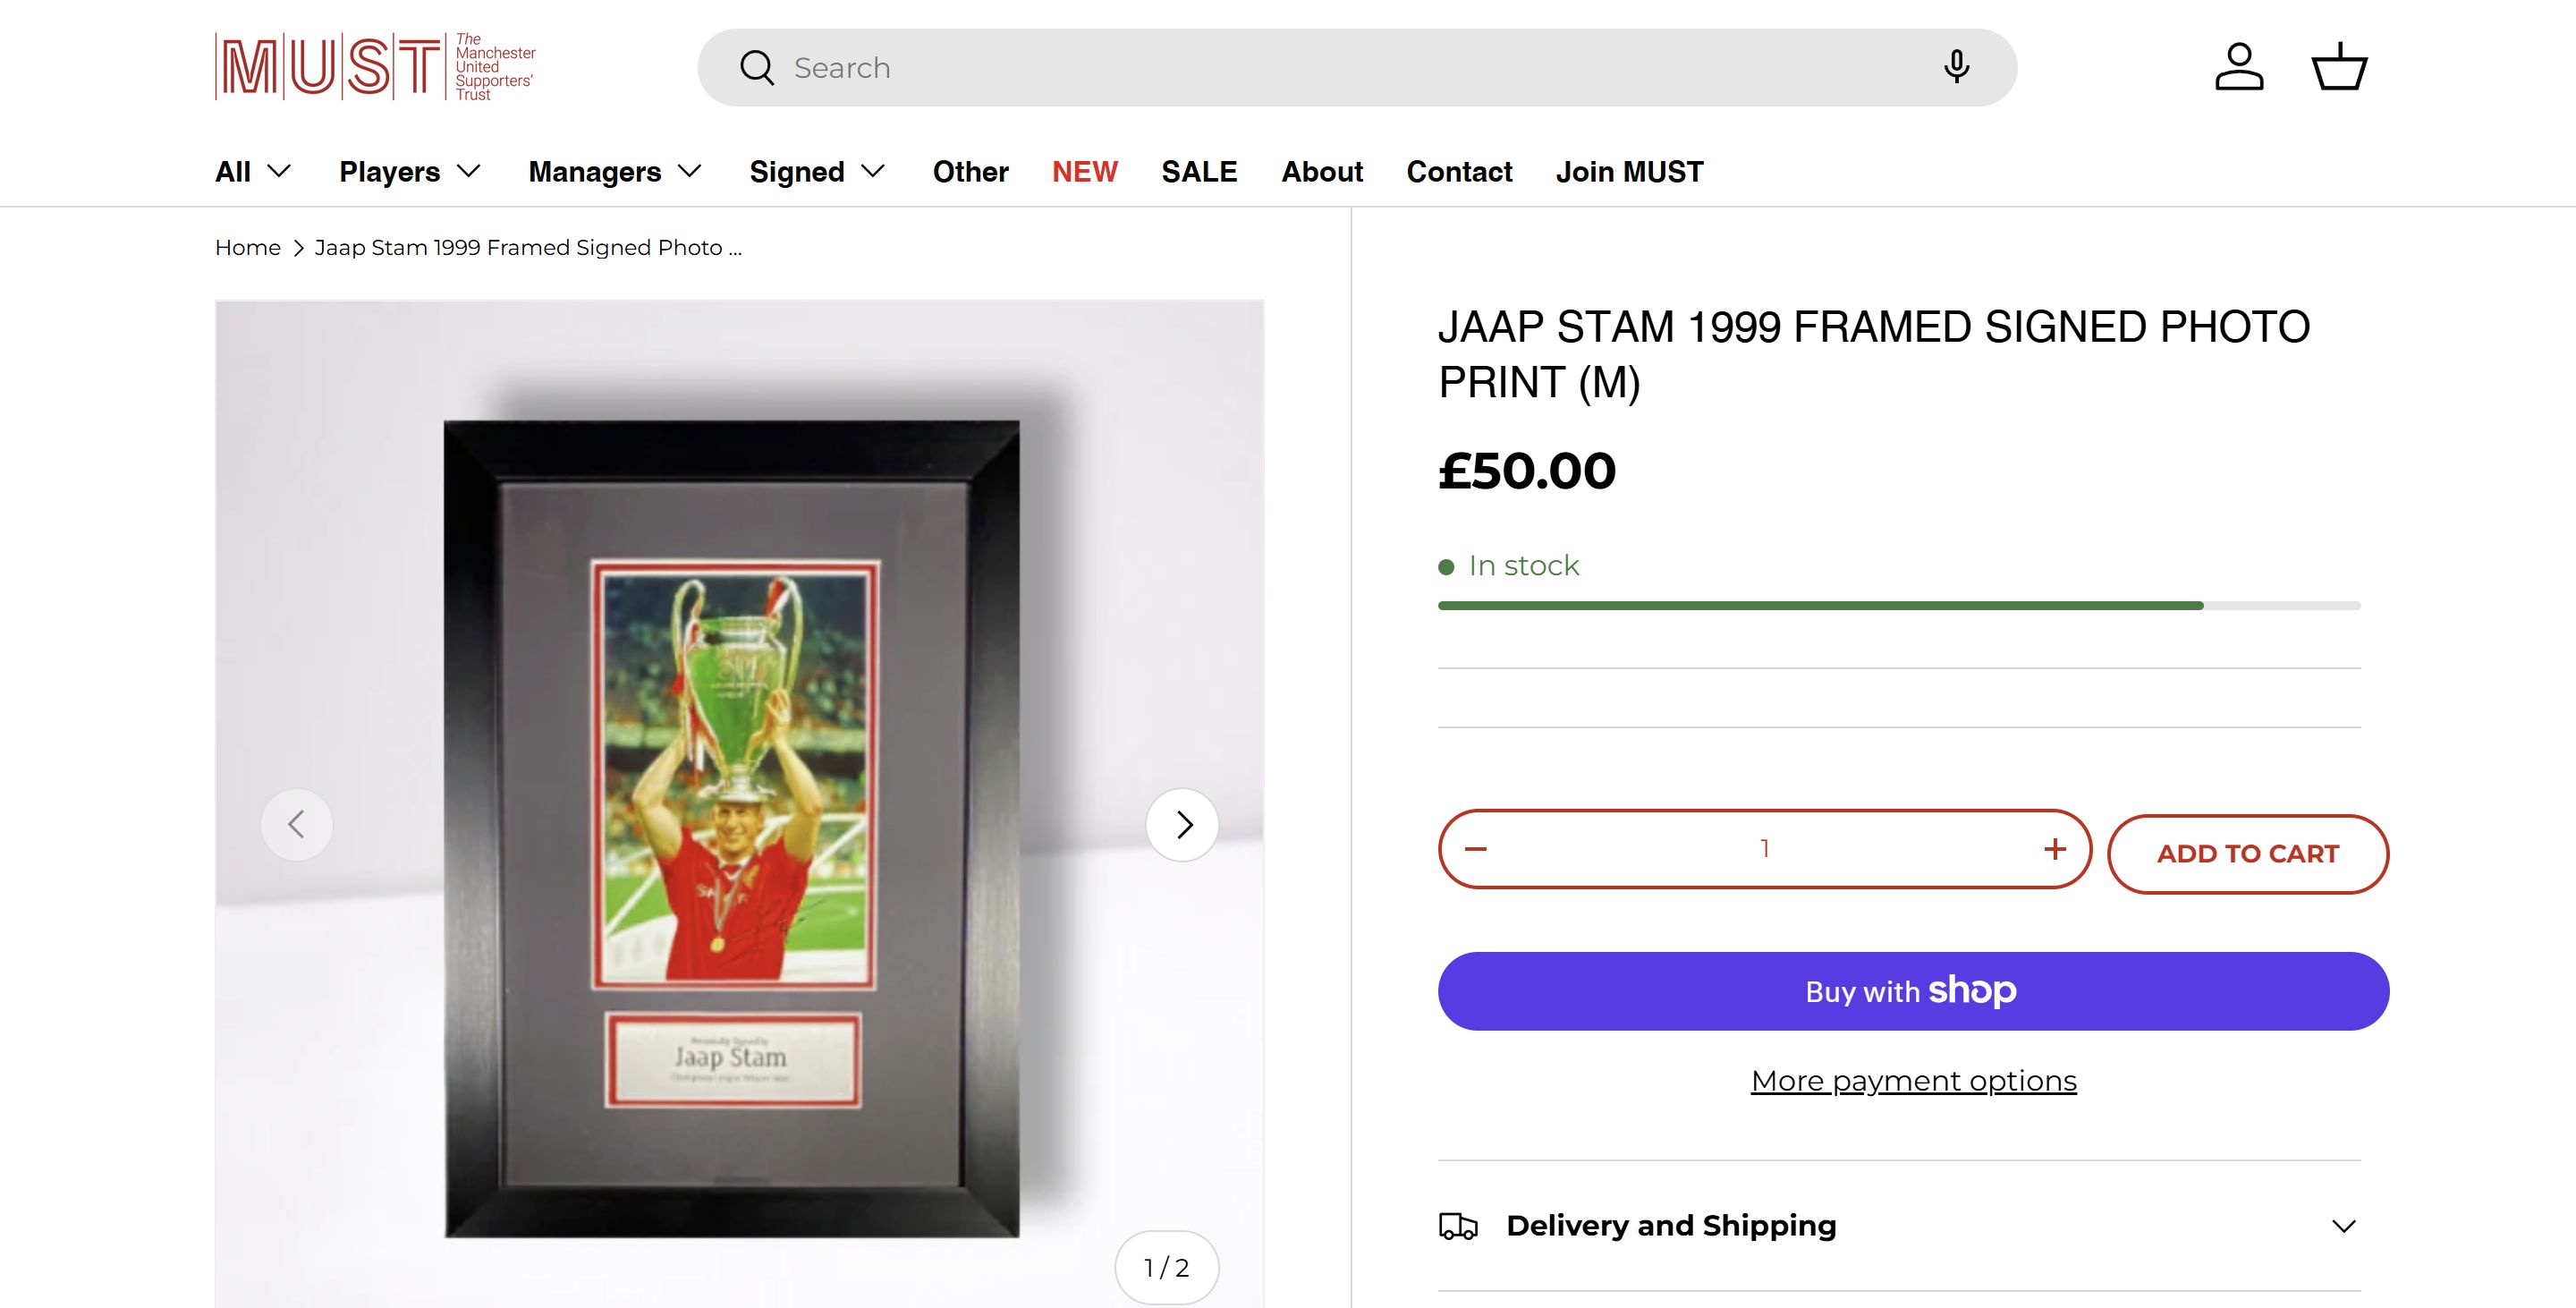Open the shopping basket
Screen dimensions: 2576x1308
(2339, 67)
